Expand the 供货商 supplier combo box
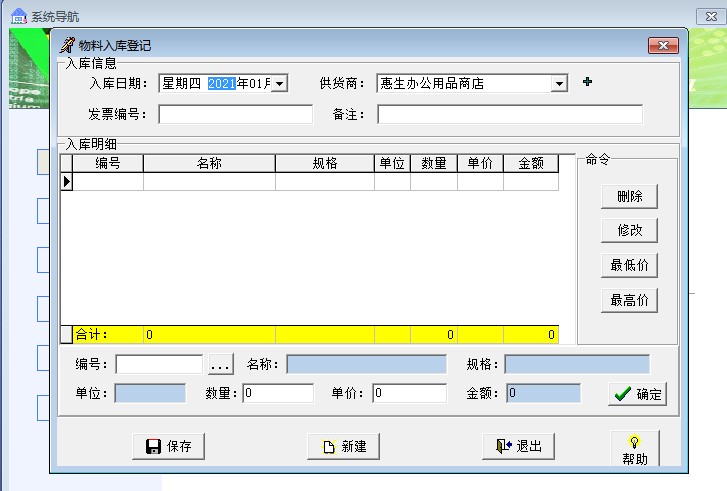Screen dimensions: 727x491 pos(559,83)
